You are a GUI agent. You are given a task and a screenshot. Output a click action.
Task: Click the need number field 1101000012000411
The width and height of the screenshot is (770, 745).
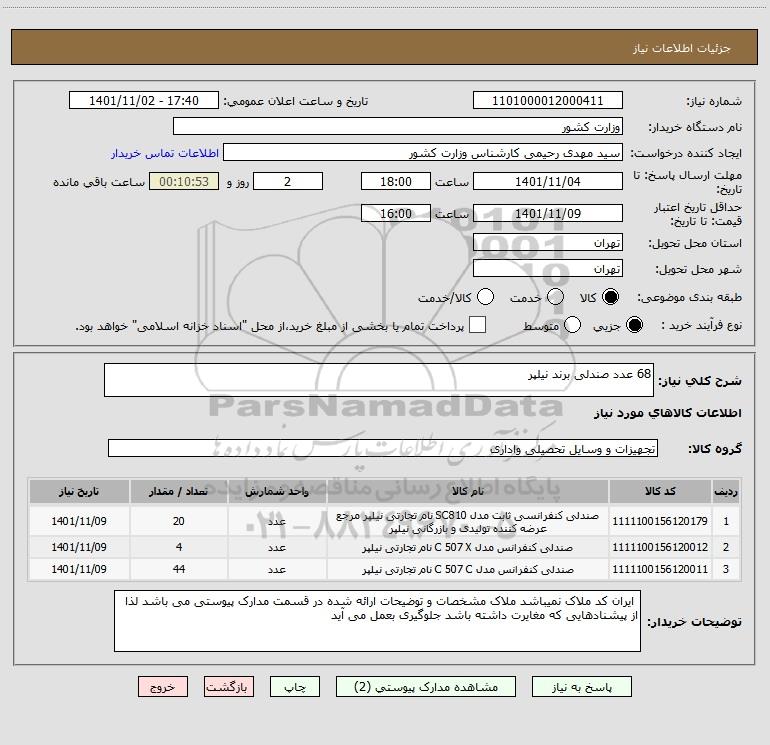548,101
